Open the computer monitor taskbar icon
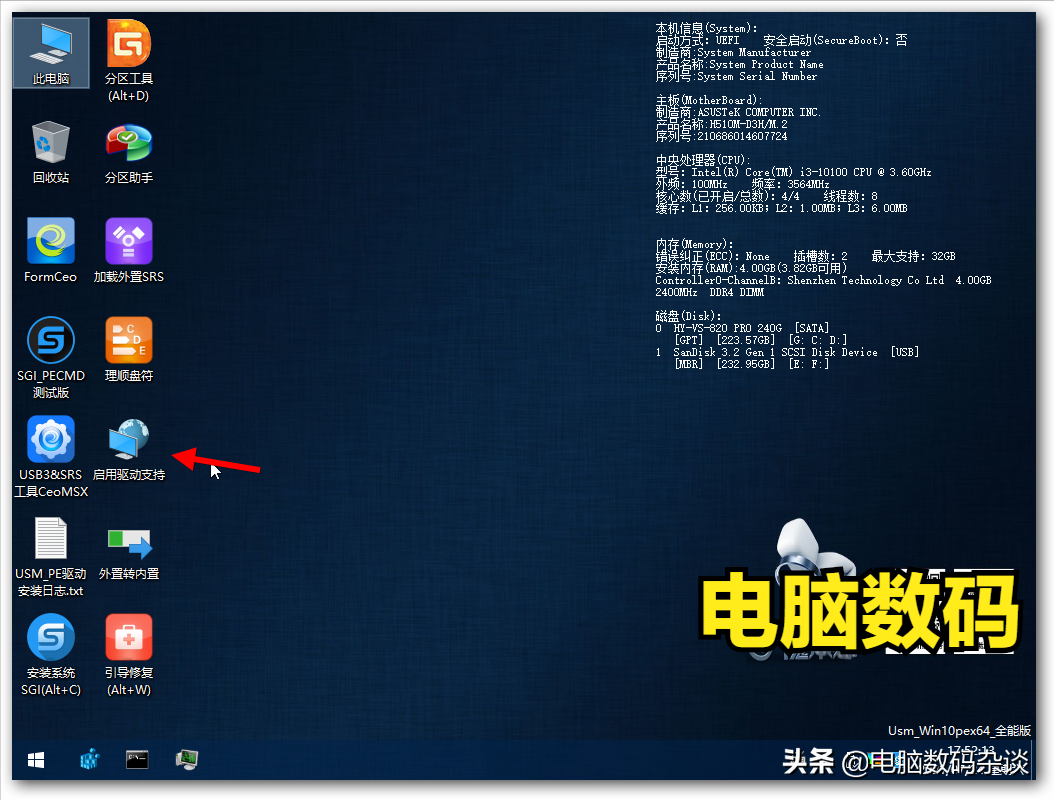 [186, 760]
